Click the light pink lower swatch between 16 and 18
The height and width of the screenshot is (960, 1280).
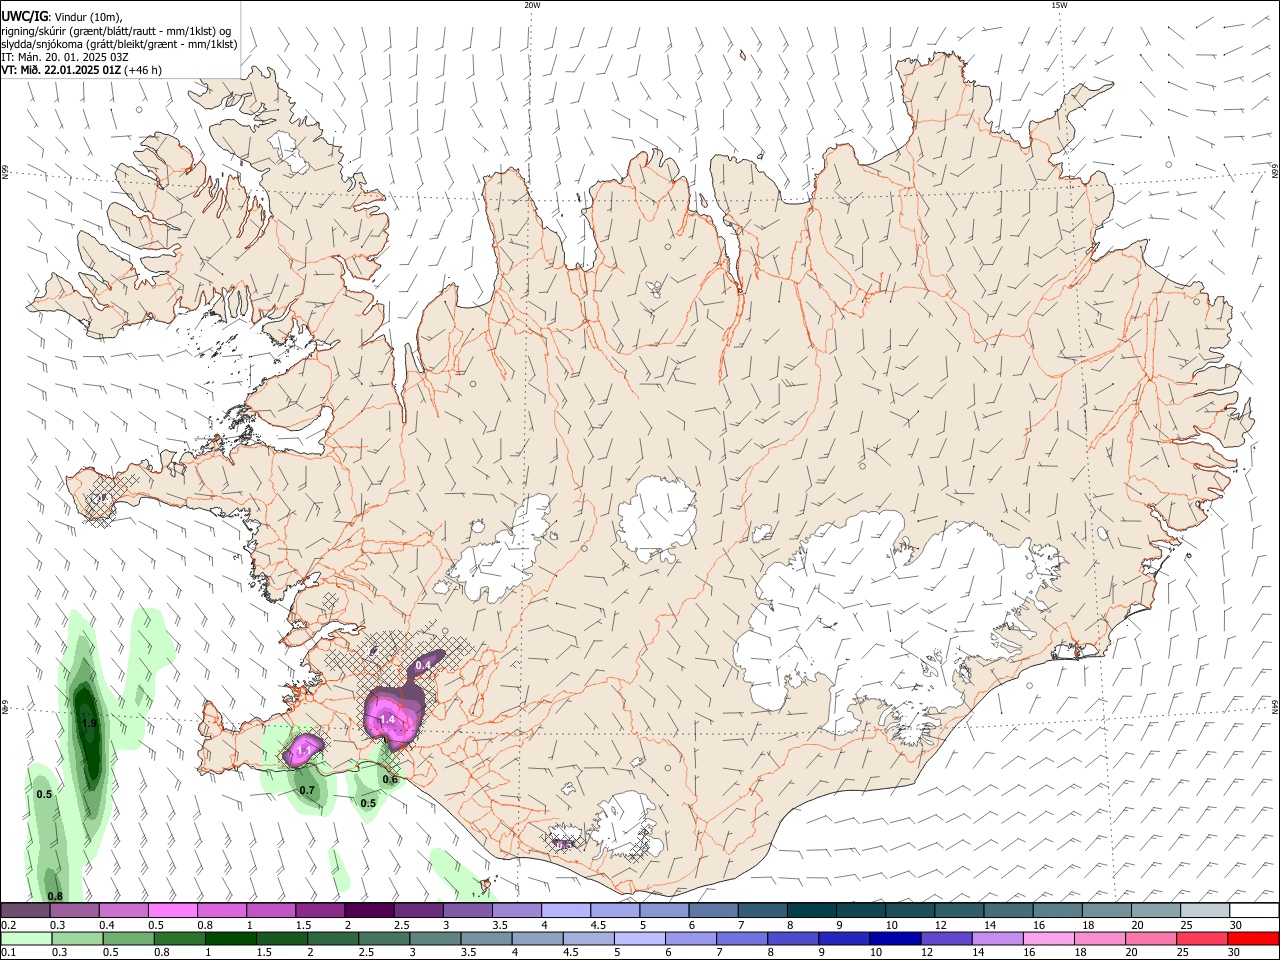1048,938
